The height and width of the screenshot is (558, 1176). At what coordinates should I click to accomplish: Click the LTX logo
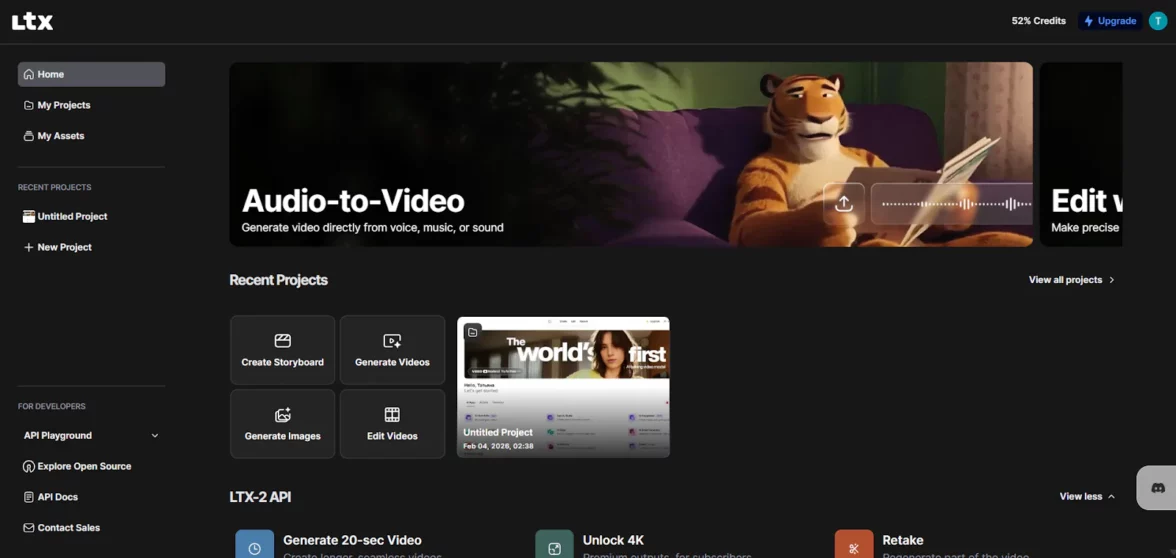[x=32, y=21]
